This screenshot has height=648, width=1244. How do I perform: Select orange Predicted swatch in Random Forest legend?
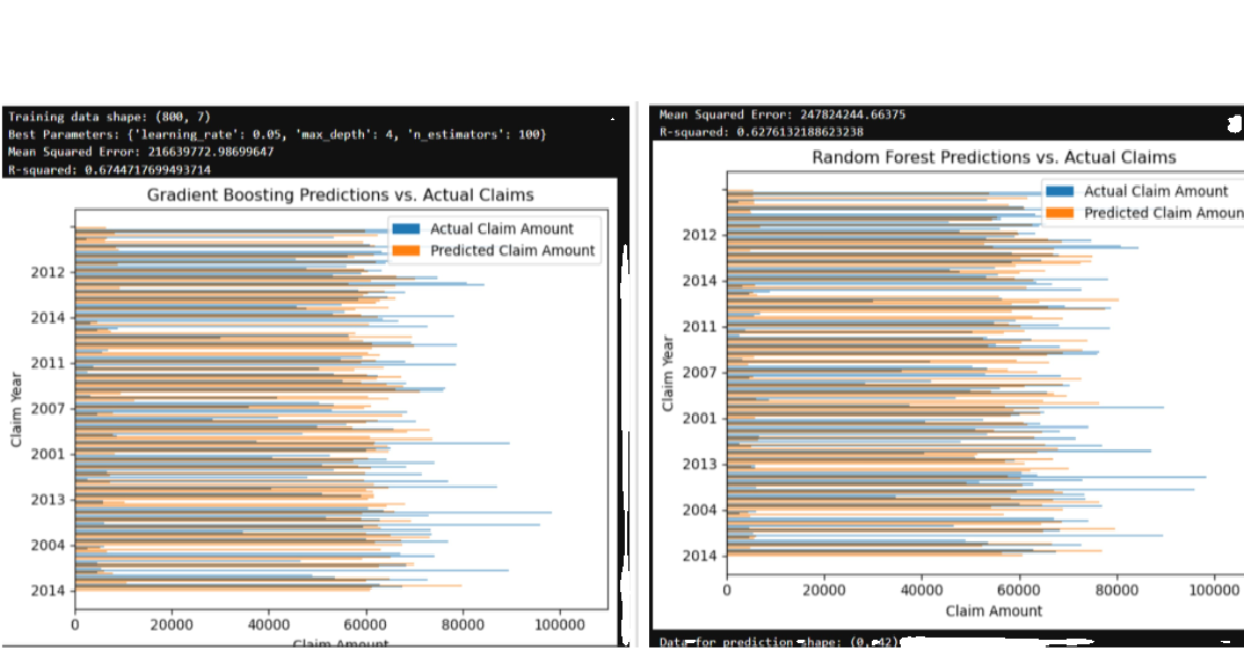tap(1060, 212)
